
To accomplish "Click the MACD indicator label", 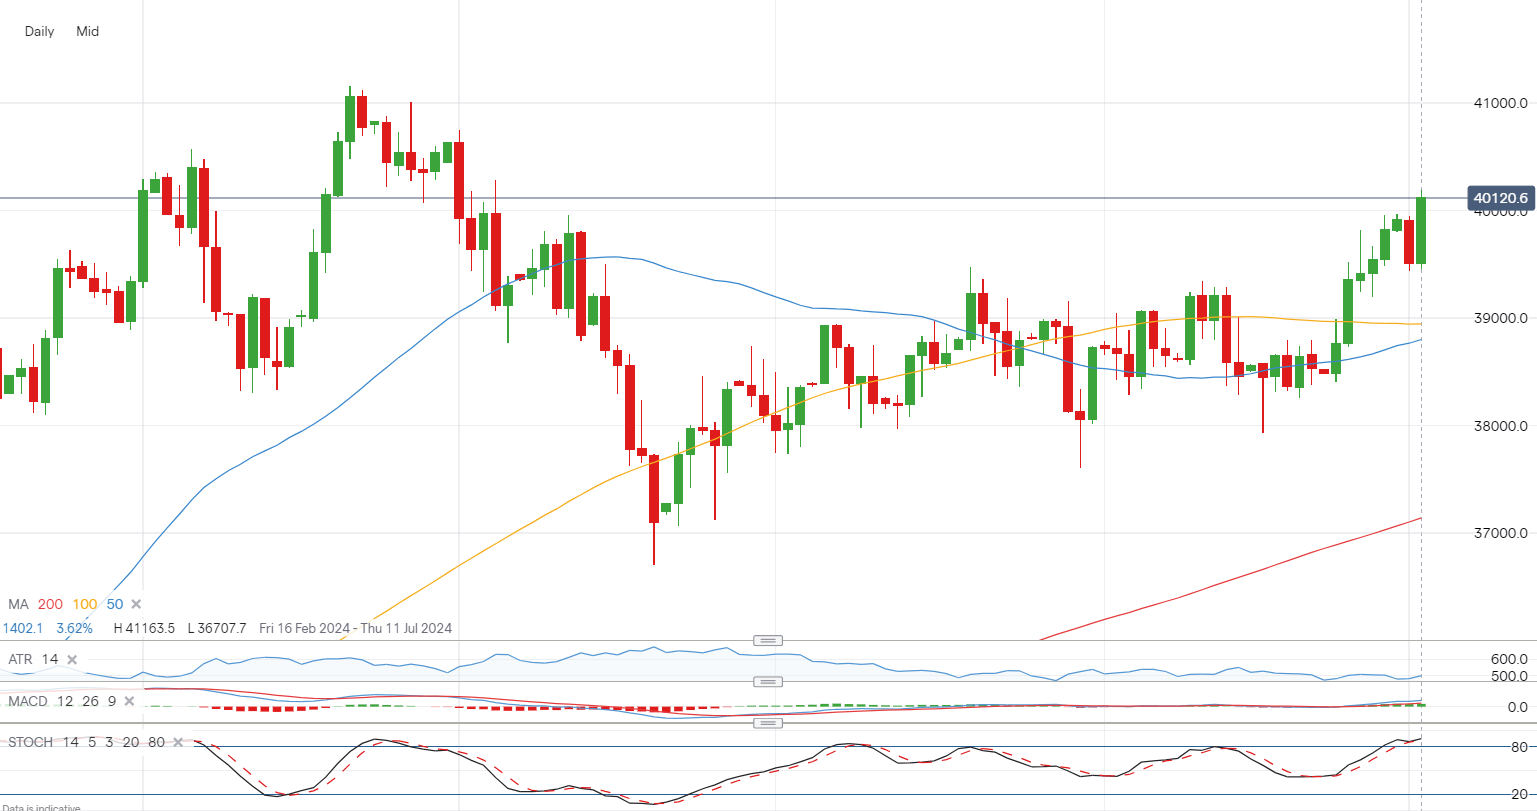I will [28, 702].
